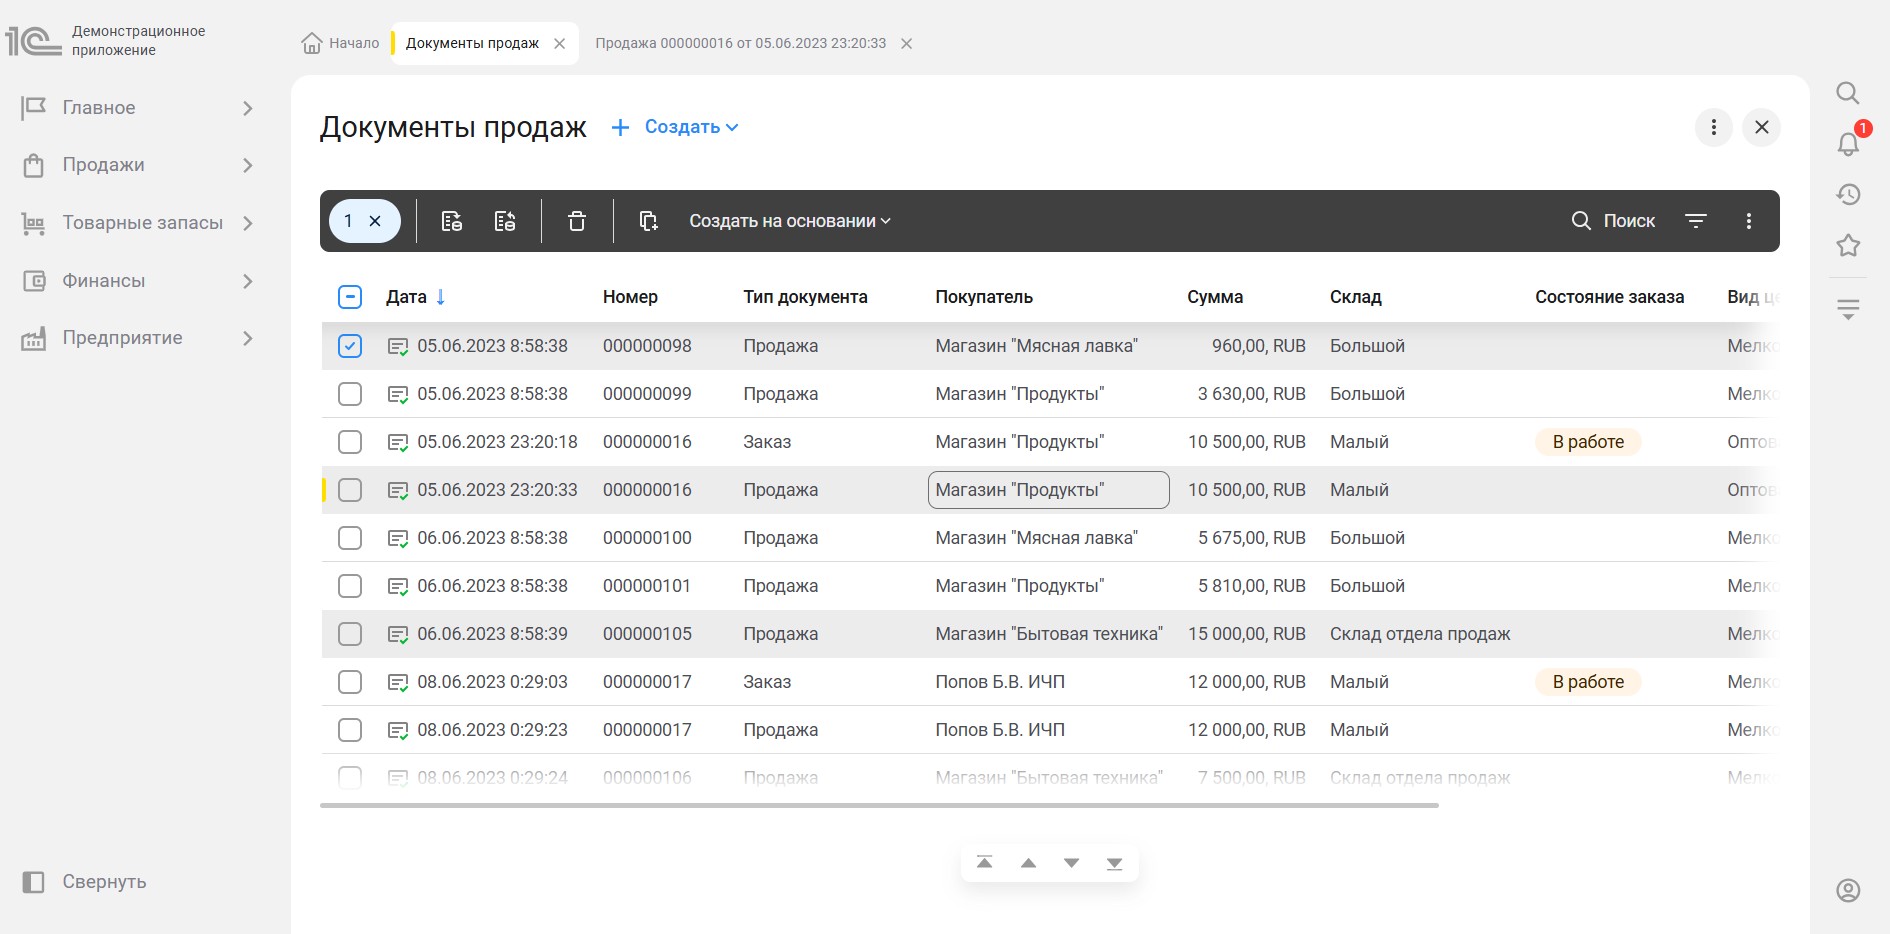Open global search in the right panel
1890x934 pixels.
click(1848, 93)
